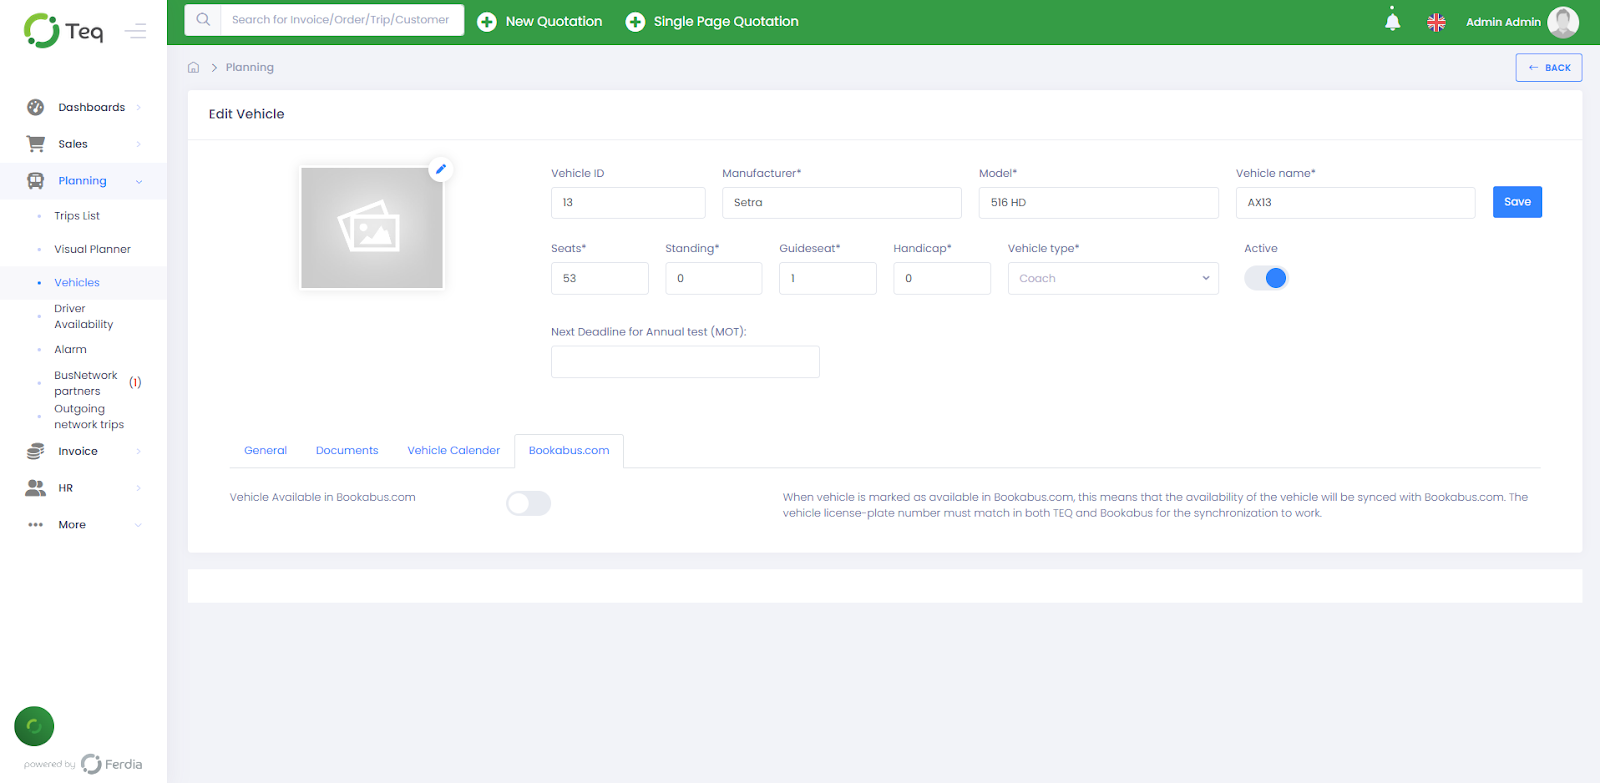The image size is (1600, 783).
Task: Click the Teq logo
Action: (x=63, y=31)
